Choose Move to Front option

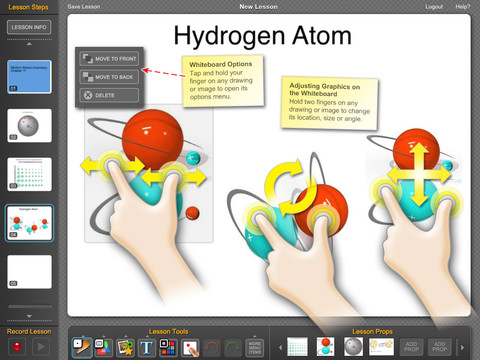click(109, 59)
